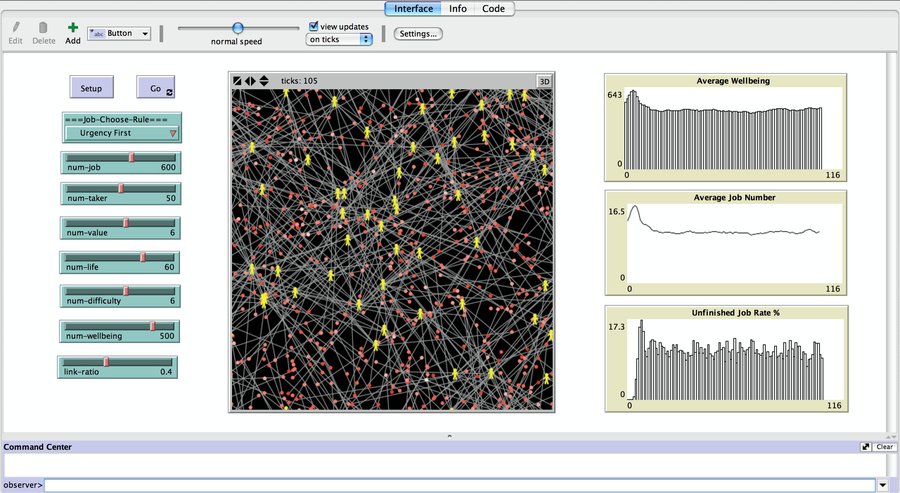
Task: Clear the Command Center output
Action: [884, 447]
